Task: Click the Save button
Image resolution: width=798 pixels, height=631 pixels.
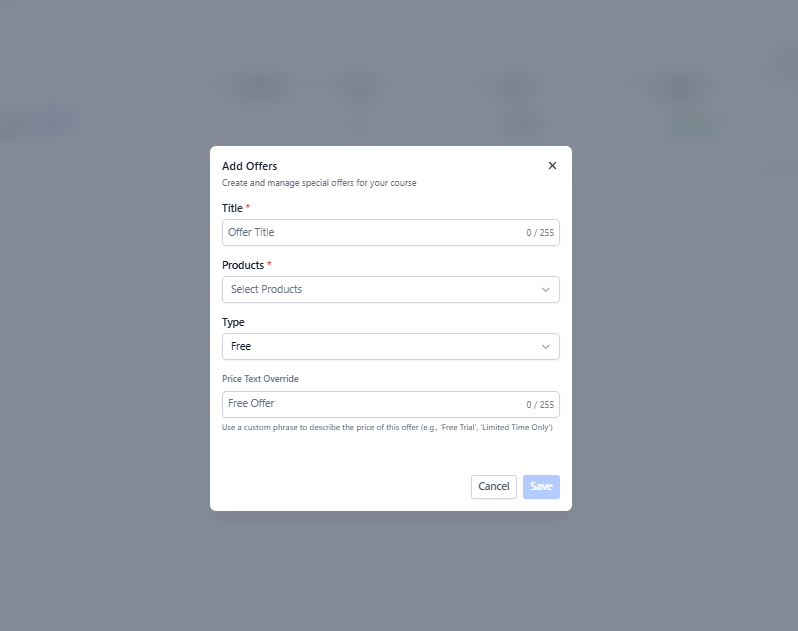Action: point(541,487)
